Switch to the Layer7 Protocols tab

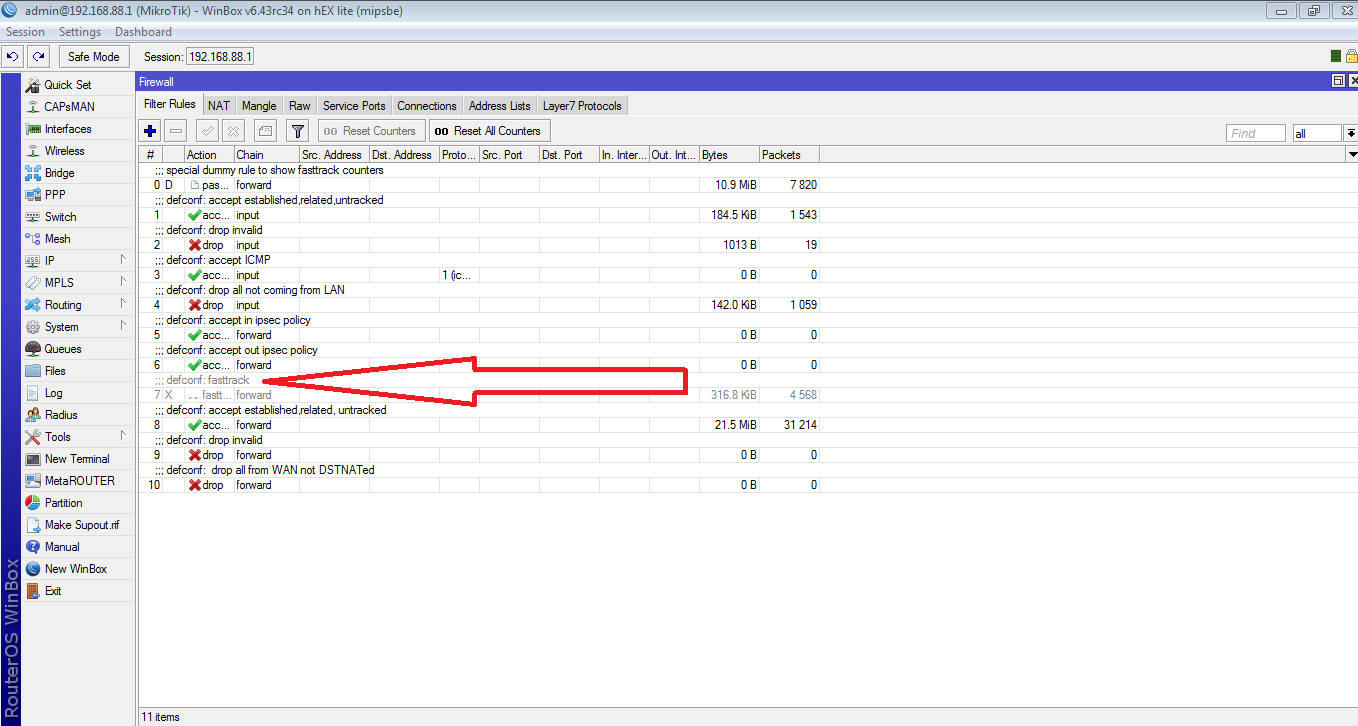(582, 106)
